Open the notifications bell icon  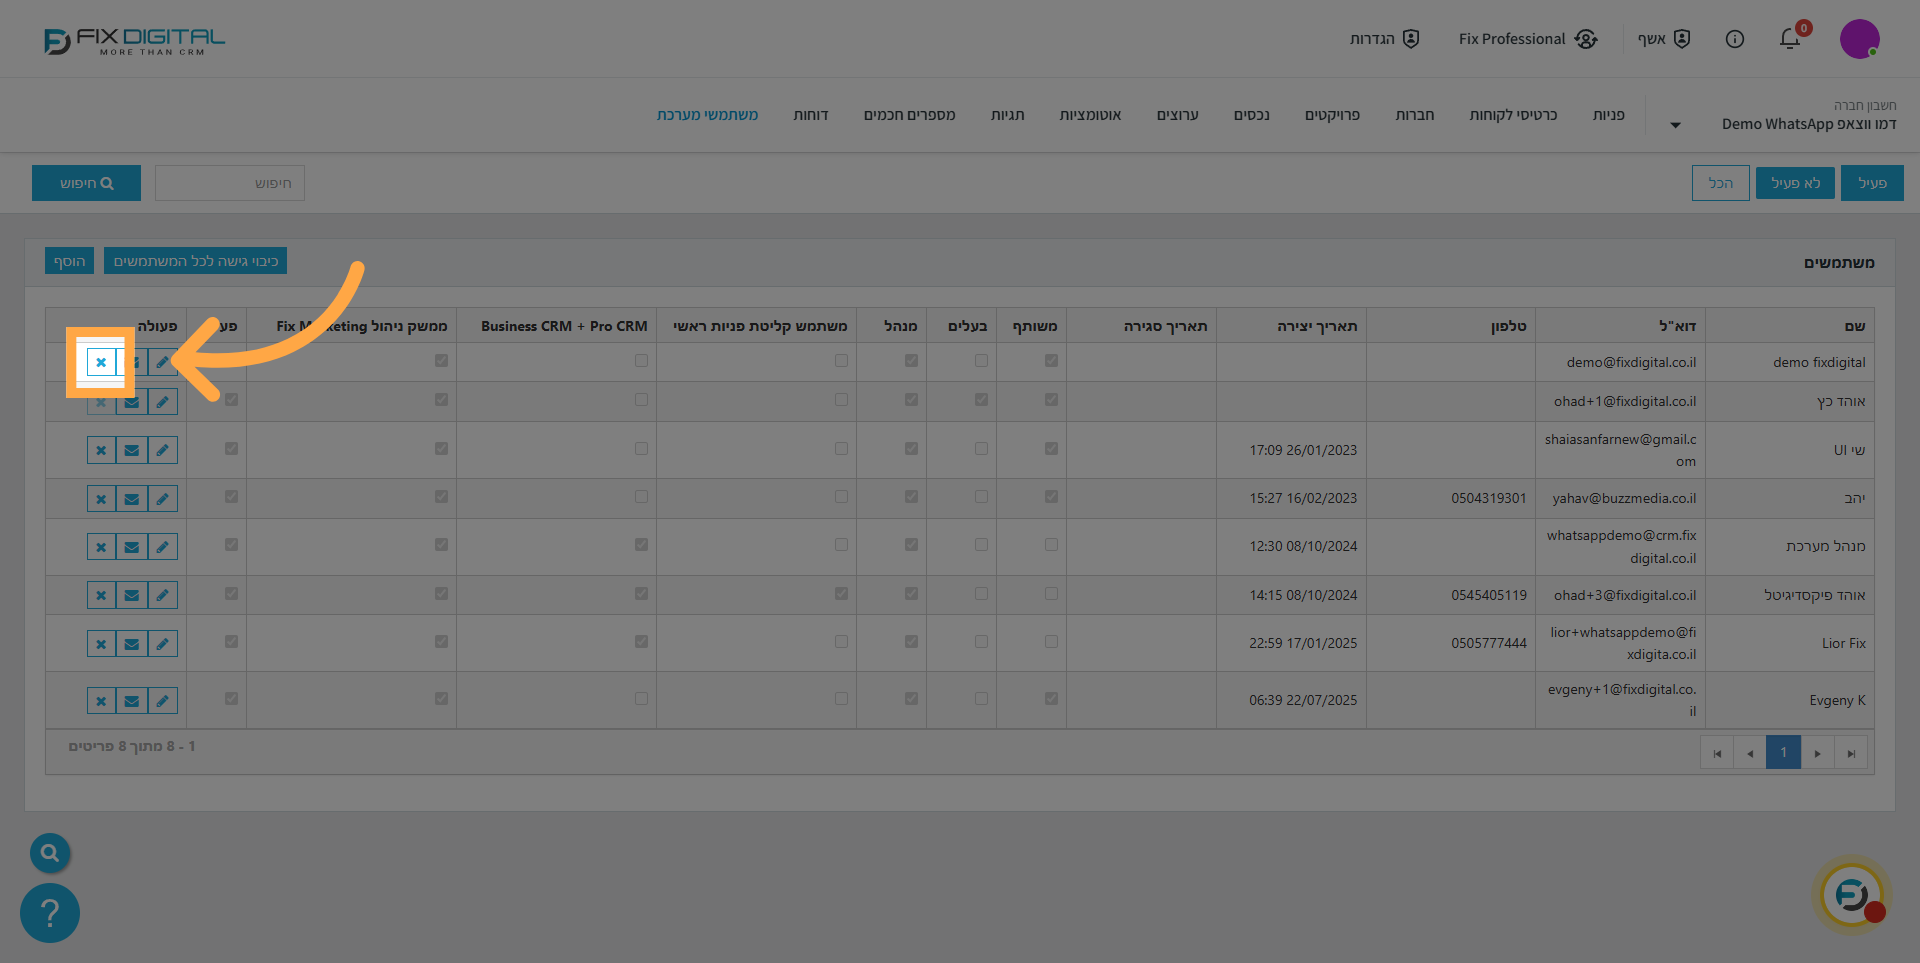pyautogui.click(x=1789, y=39)
